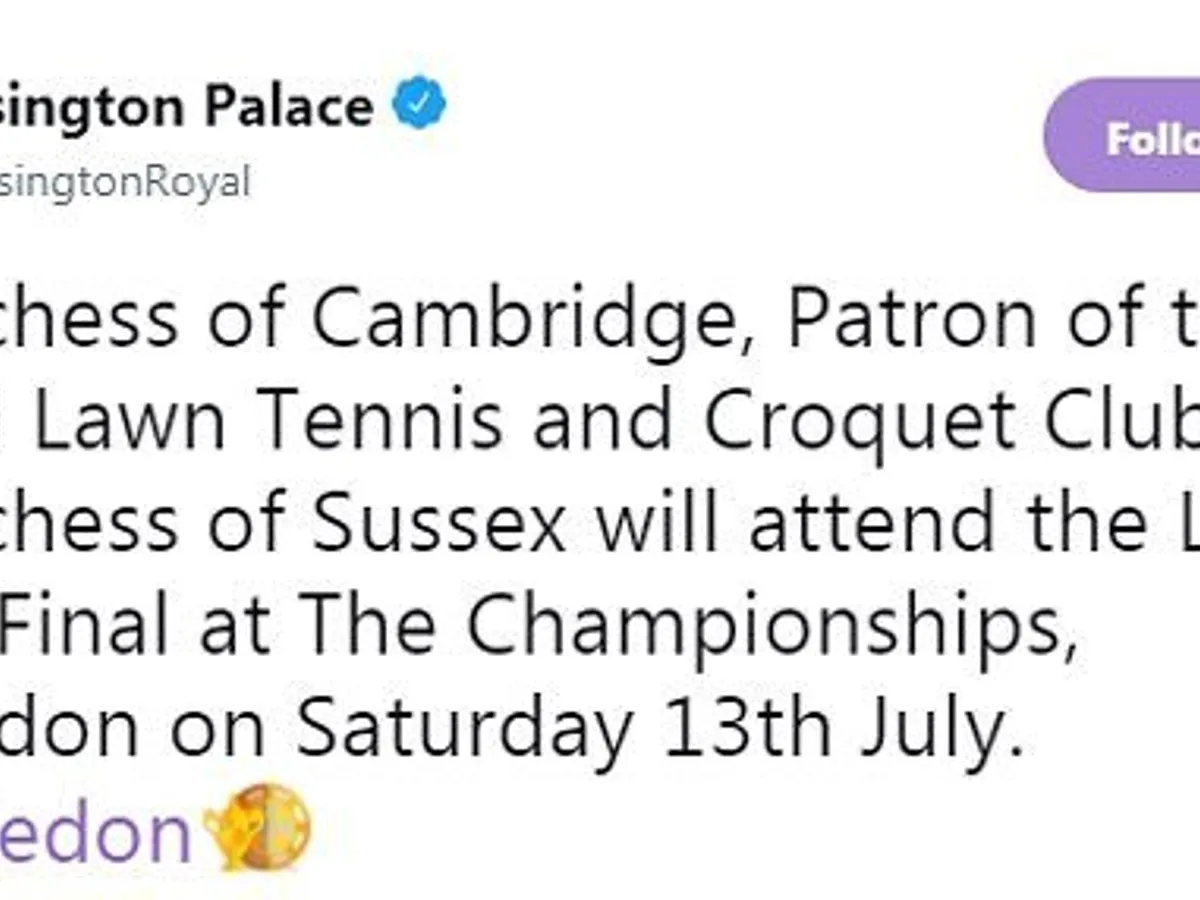This screenshot has height=900, width=1200.
Task: Open the purple Wimbledon hashtag link
Action: tap(95, 830)
